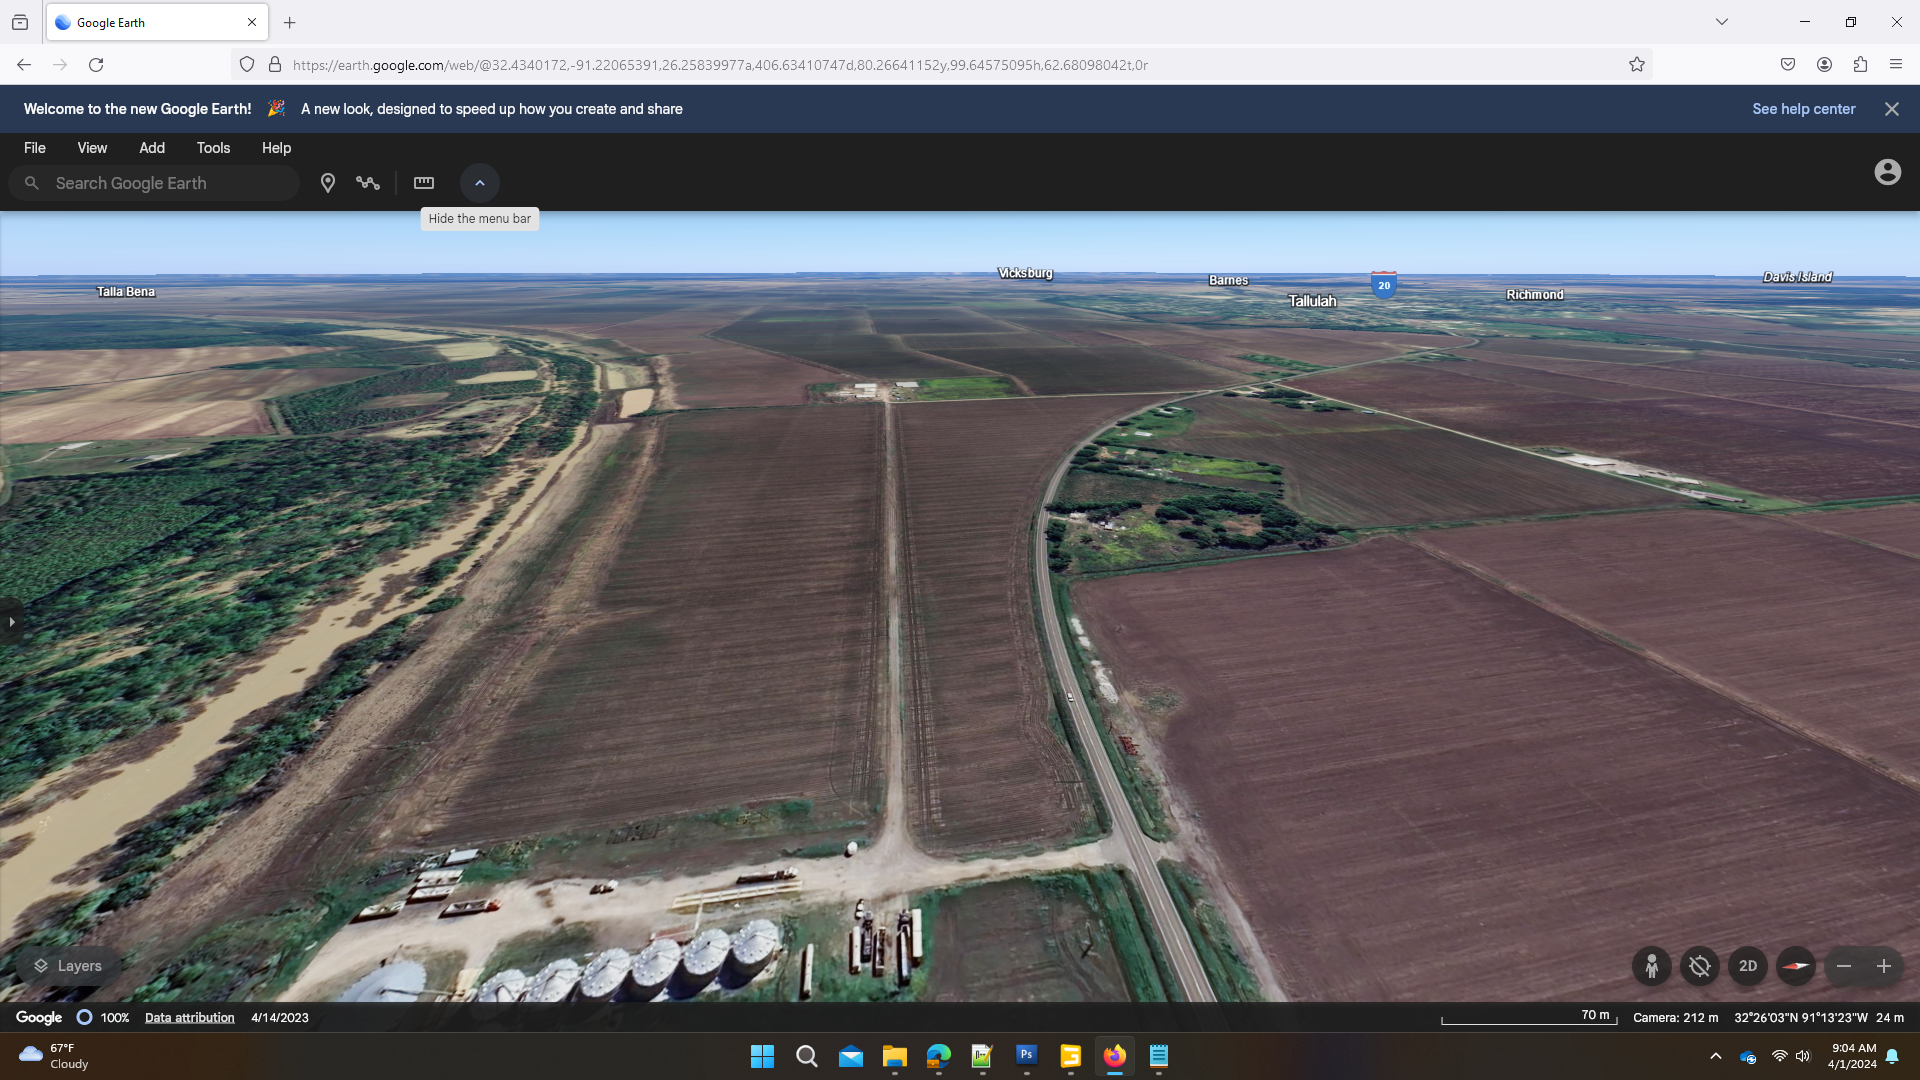Image resolution: width=1920 pixels, height=1080 pixels.
Task: Hide the menu bar chevron
Action: point(480,183)
